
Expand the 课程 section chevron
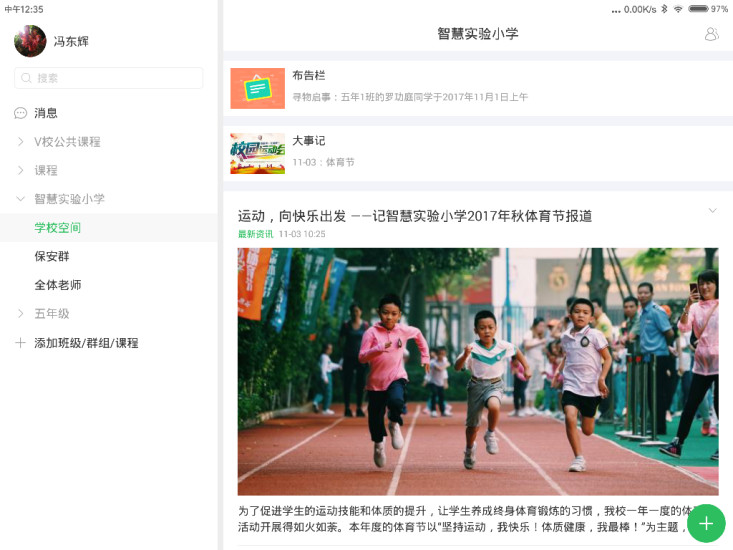[20, 171]
